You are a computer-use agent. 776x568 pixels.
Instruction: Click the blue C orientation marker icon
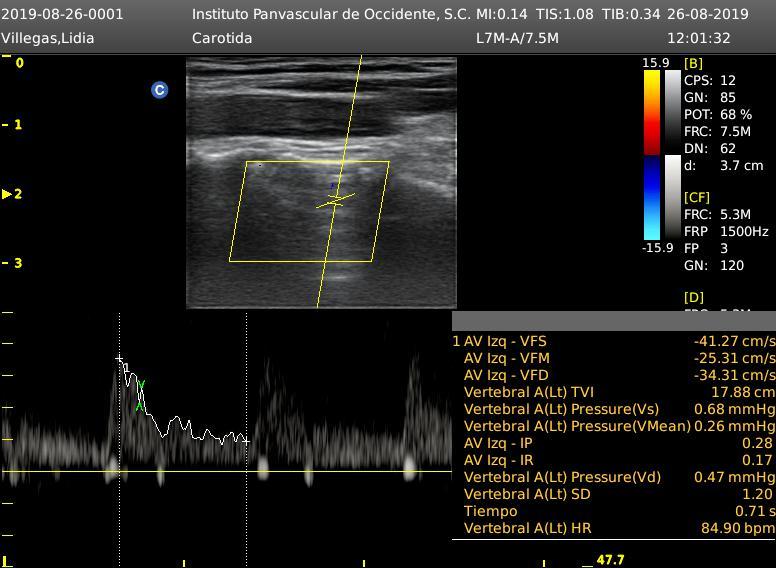pyautogui.click(x=159, y=90)
